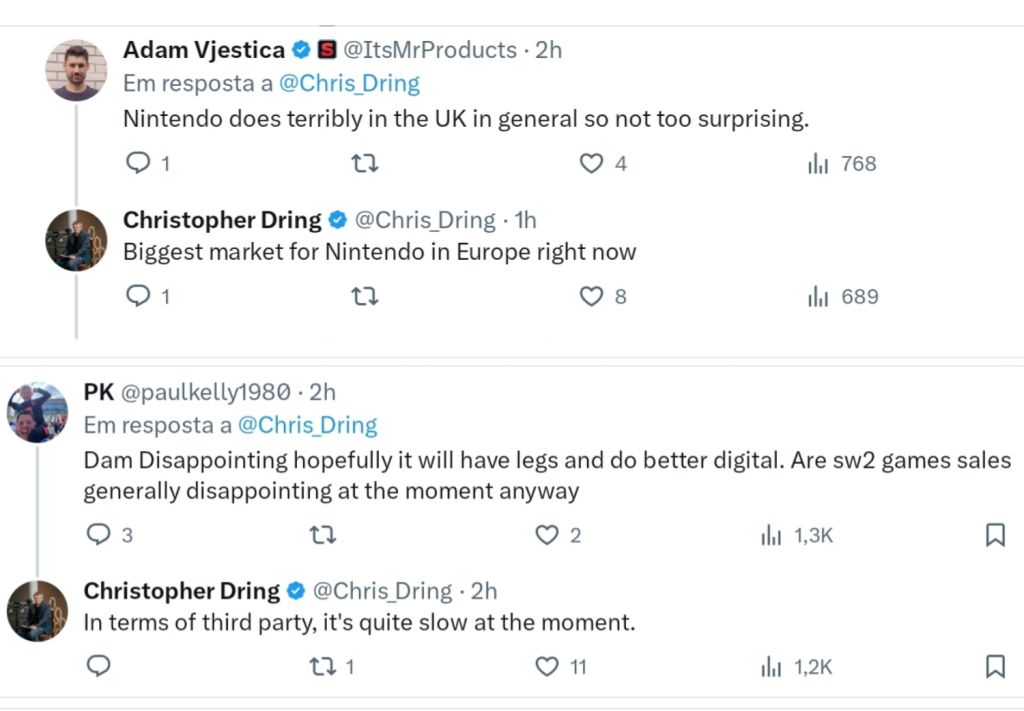The height and width of the screenshot is (711, 1024).
Task: Open @Chris_Dring mention in Adam's reply
Action: click(349, 84)
